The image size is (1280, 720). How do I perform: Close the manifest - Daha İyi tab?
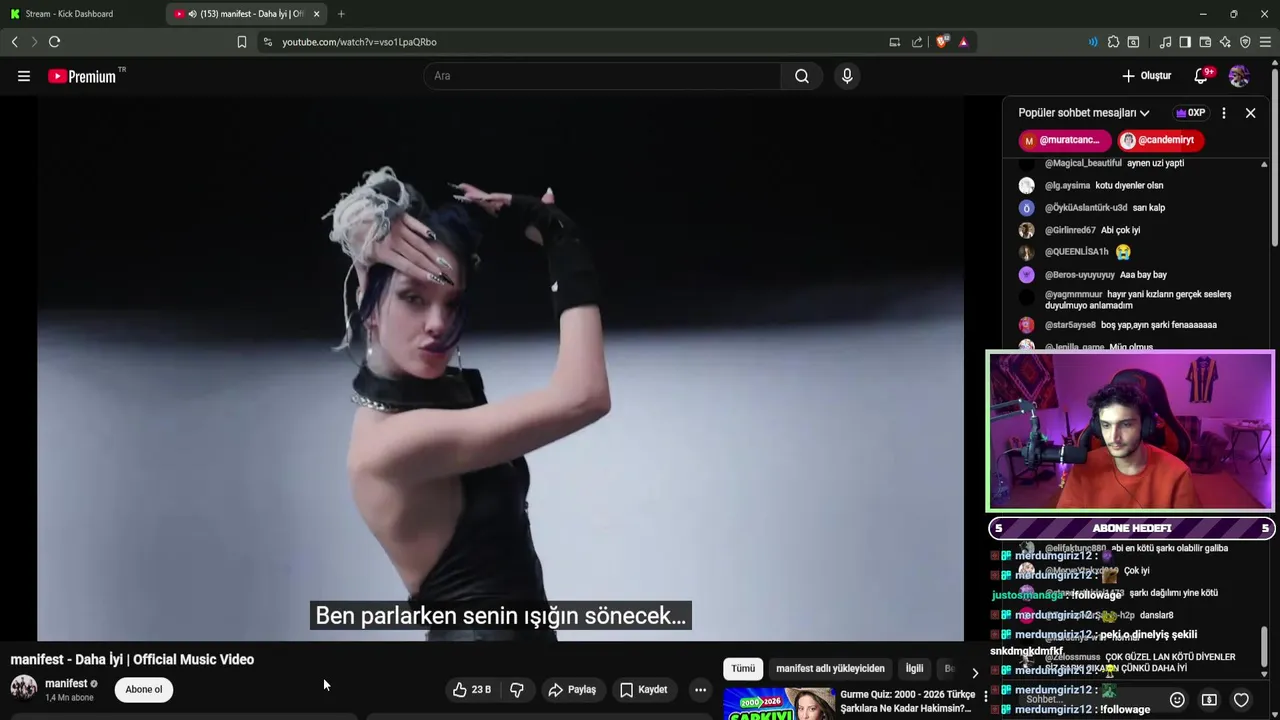(316, 14)
